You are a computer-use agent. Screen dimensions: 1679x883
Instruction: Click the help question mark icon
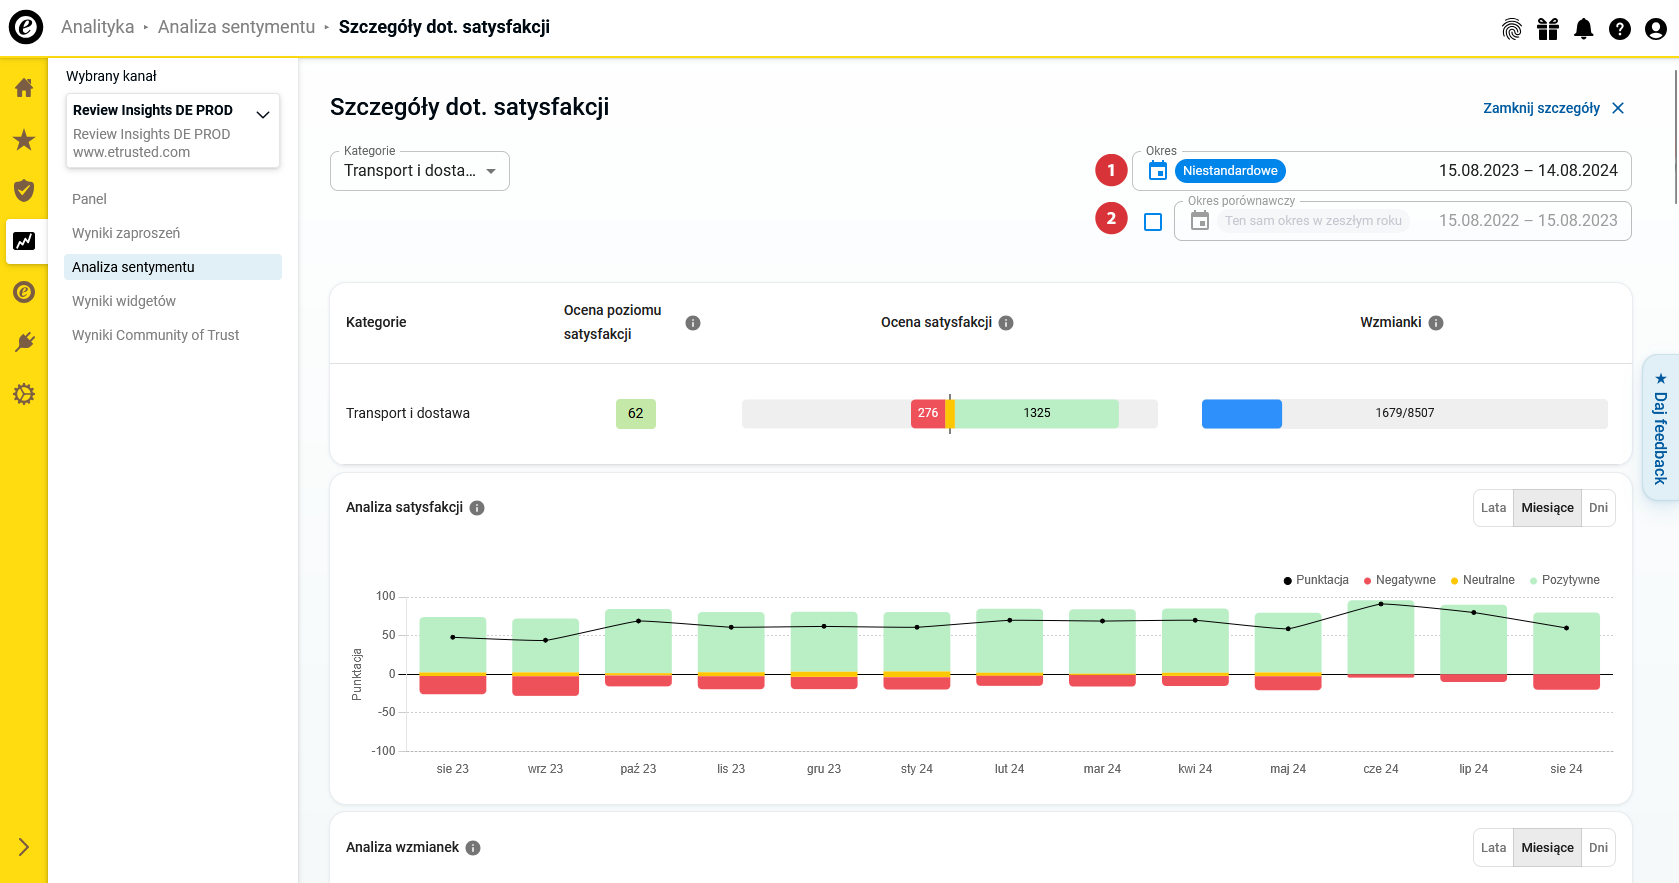[x=1619, y=29]
